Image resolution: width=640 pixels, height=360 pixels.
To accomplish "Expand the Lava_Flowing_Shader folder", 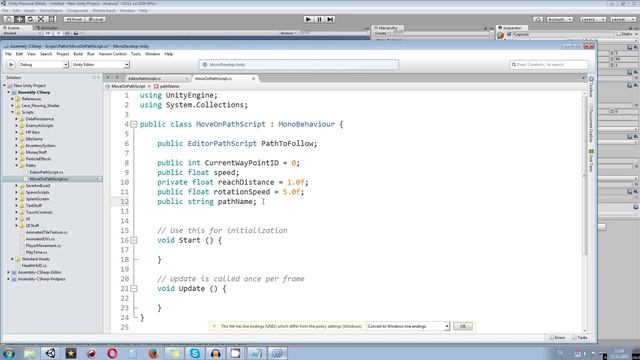I will [x=13, y=105].
